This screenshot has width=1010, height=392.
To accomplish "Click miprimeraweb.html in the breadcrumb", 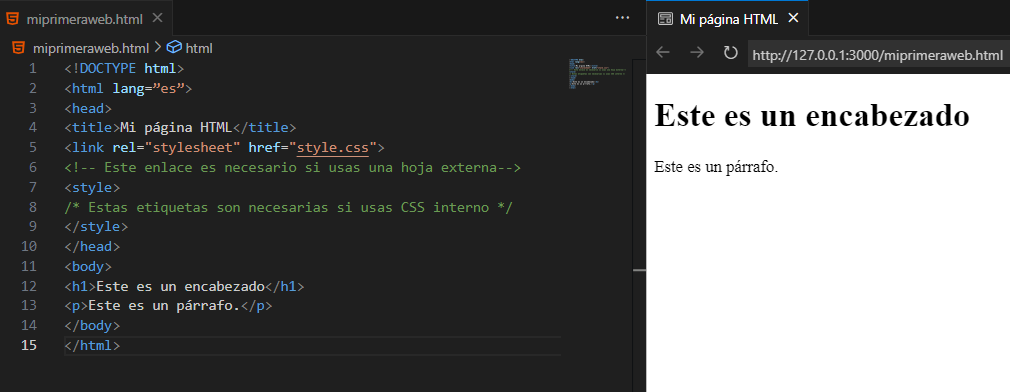I will [90, 48].
